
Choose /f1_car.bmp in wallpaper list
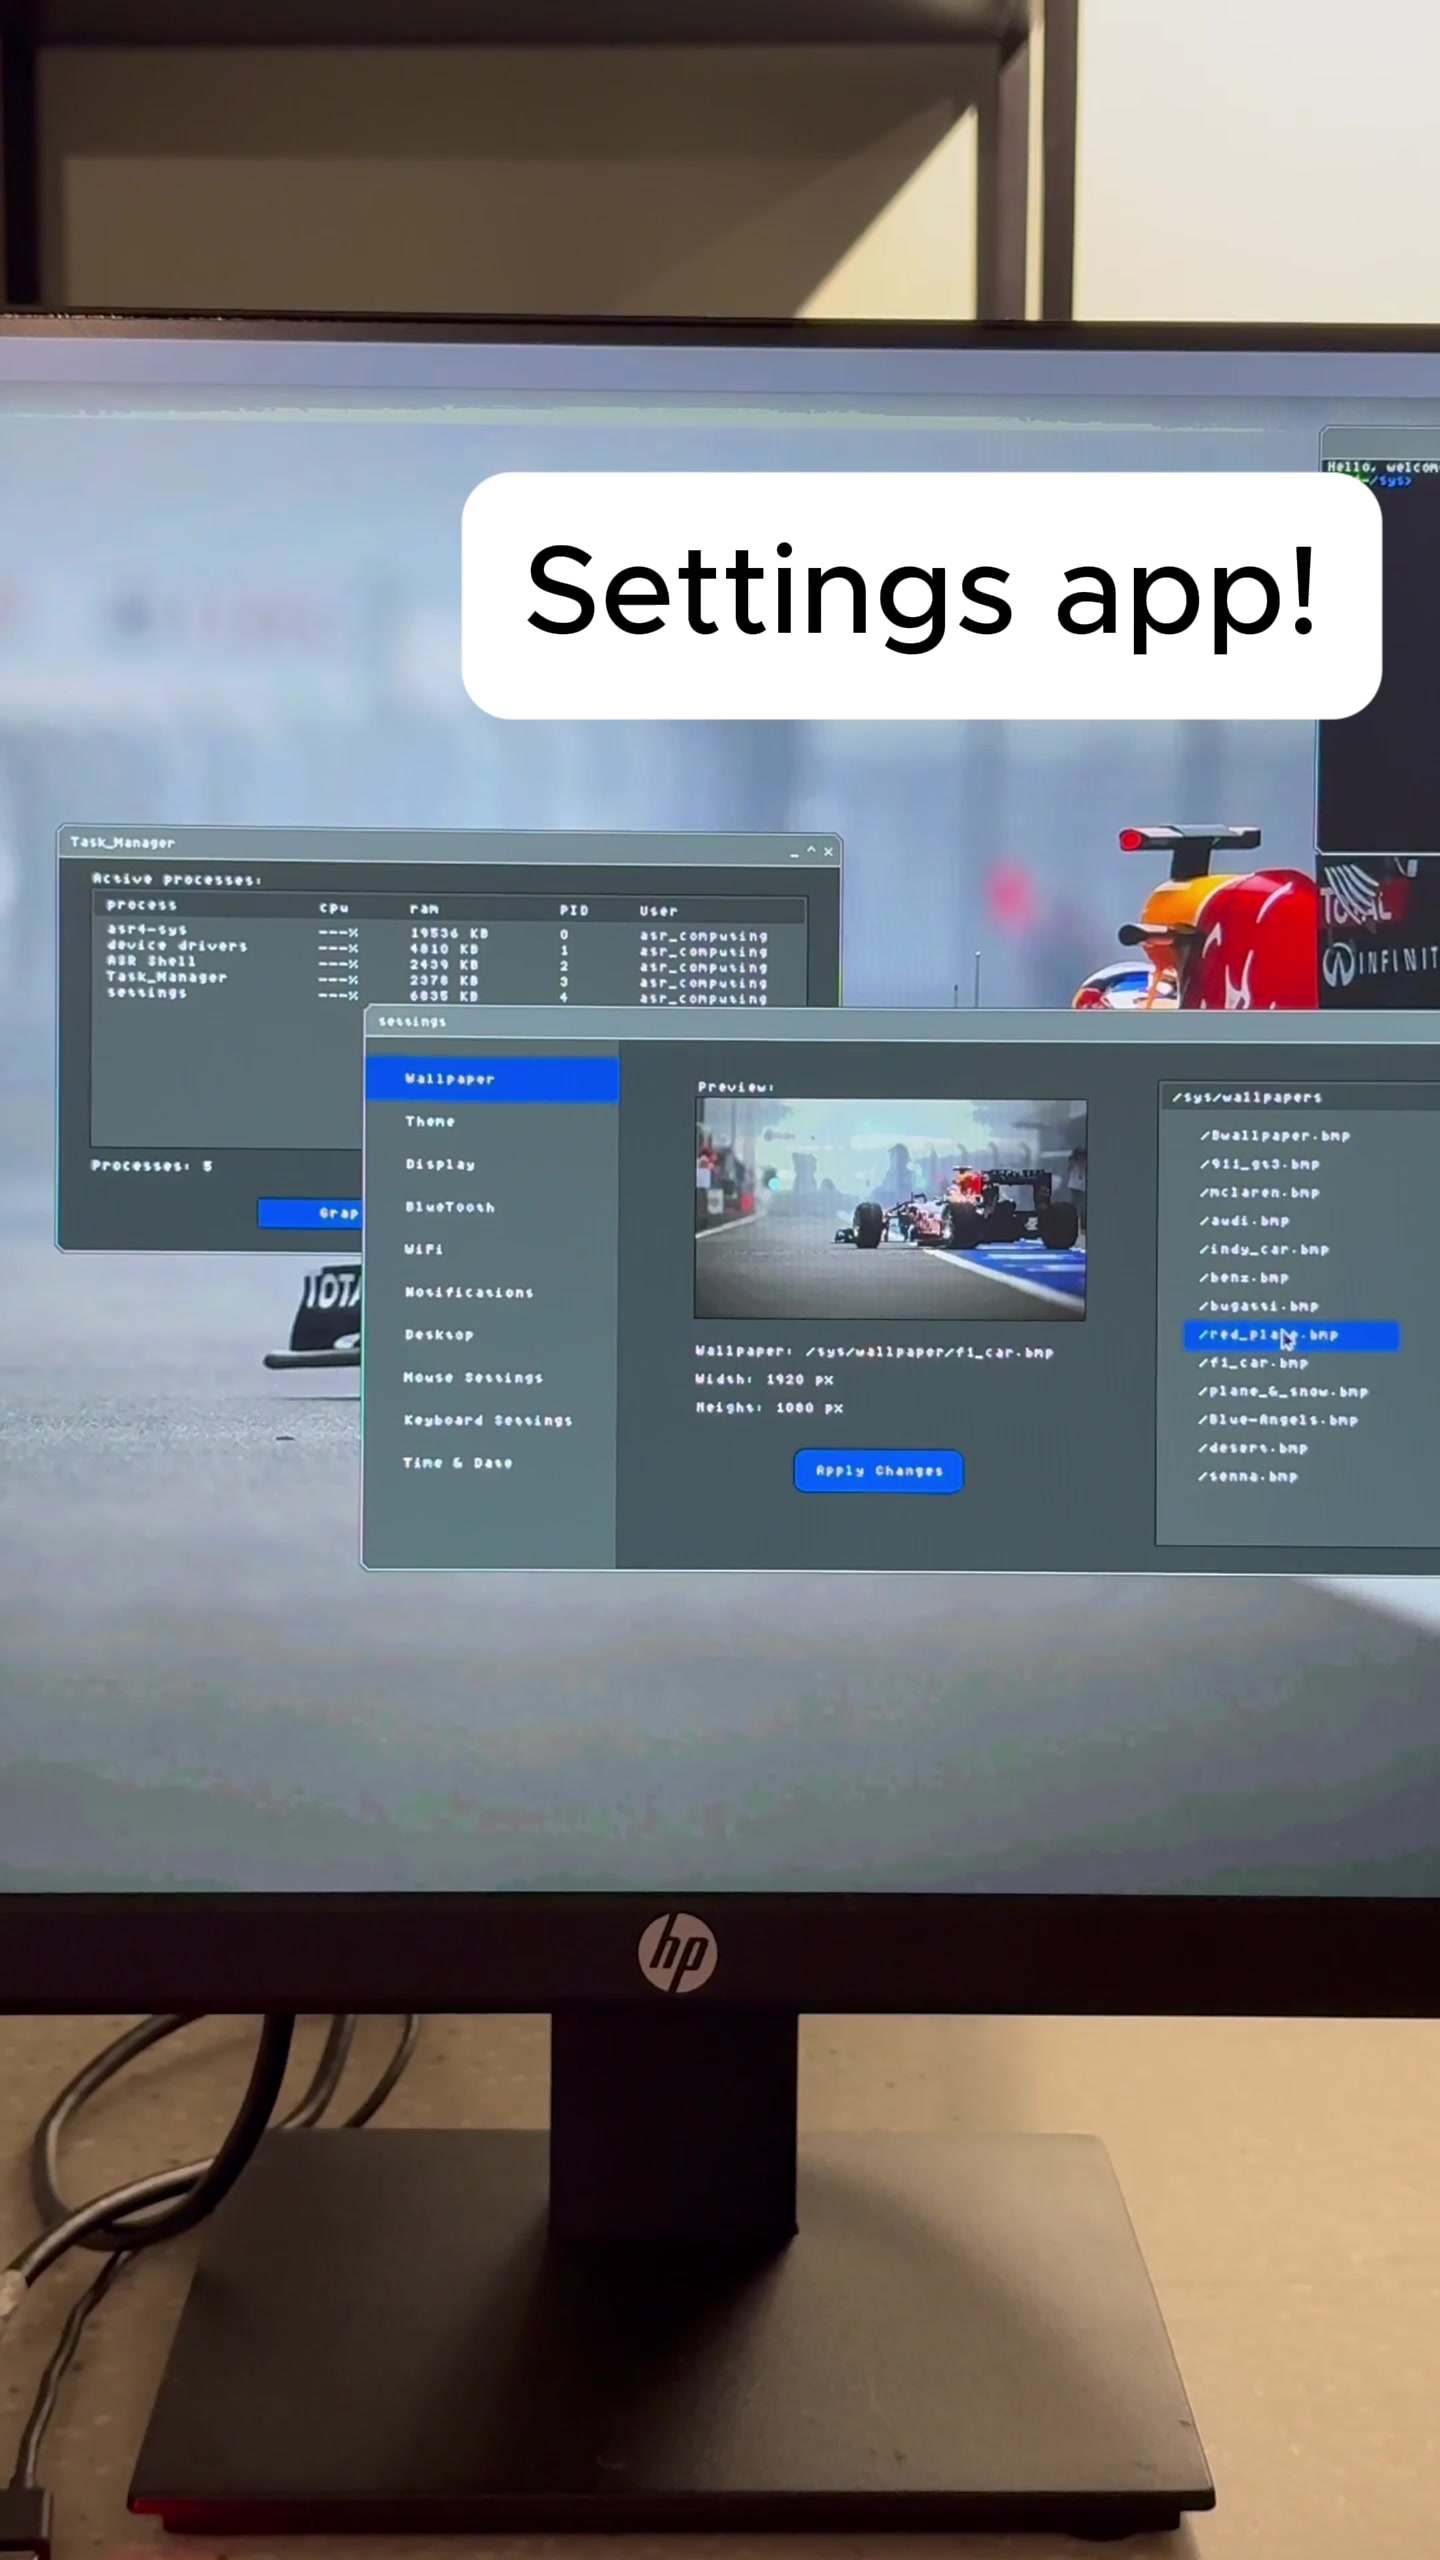click(1254, 1363)
